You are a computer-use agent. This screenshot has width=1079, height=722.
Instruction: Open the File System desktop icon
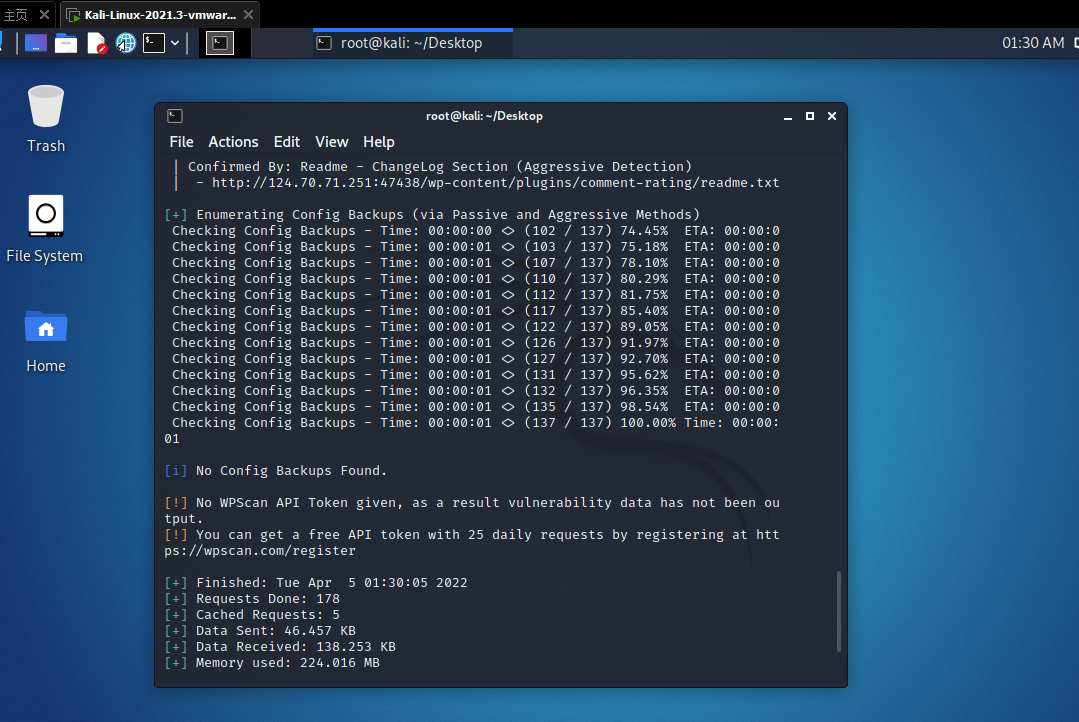coord(45,229)
